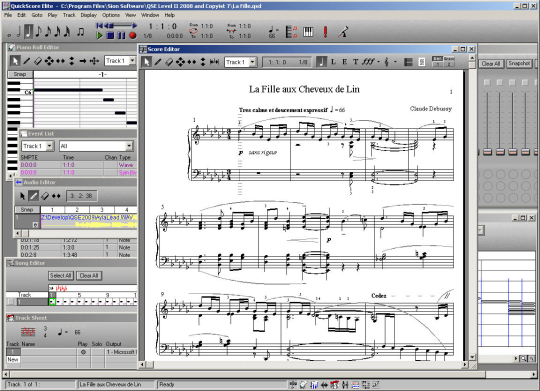Toggle the Snap button in the Piano Roll Editor
The height and width of the screenshot is (391, 540).
tap(20, 74)
